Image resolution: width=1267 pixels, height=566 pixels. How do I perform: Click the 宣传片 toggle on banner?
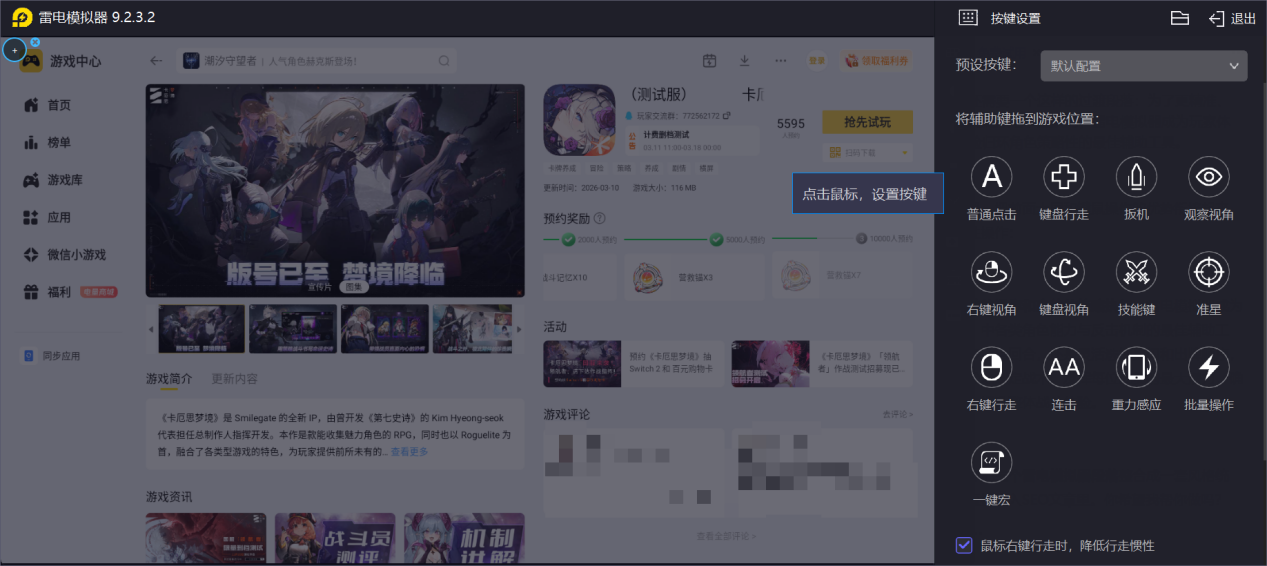click(319, 286)
